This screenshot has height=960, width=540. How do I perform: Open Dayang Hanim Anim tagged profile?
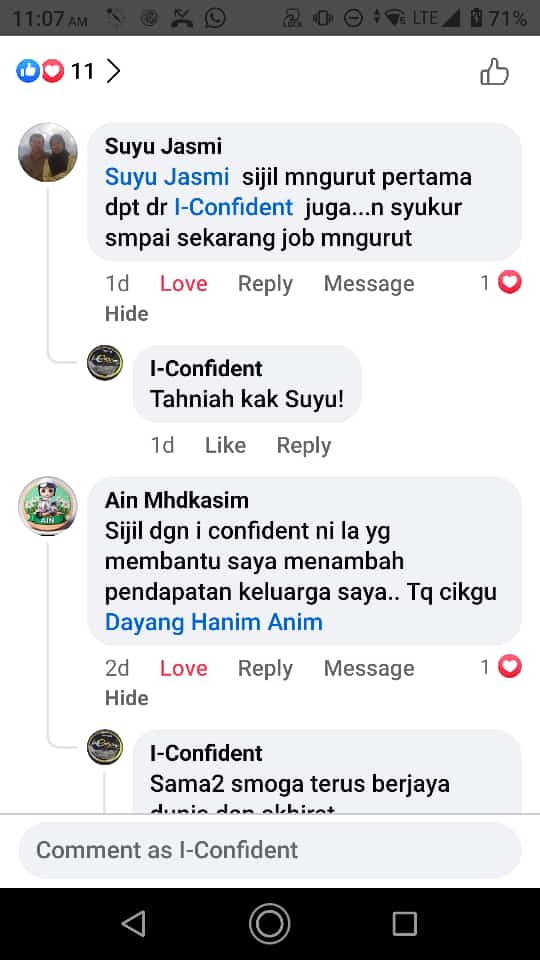coord(214,622)
